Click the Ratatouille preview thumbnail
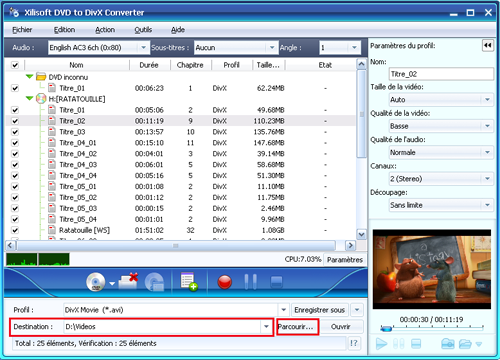 (432, 269)
